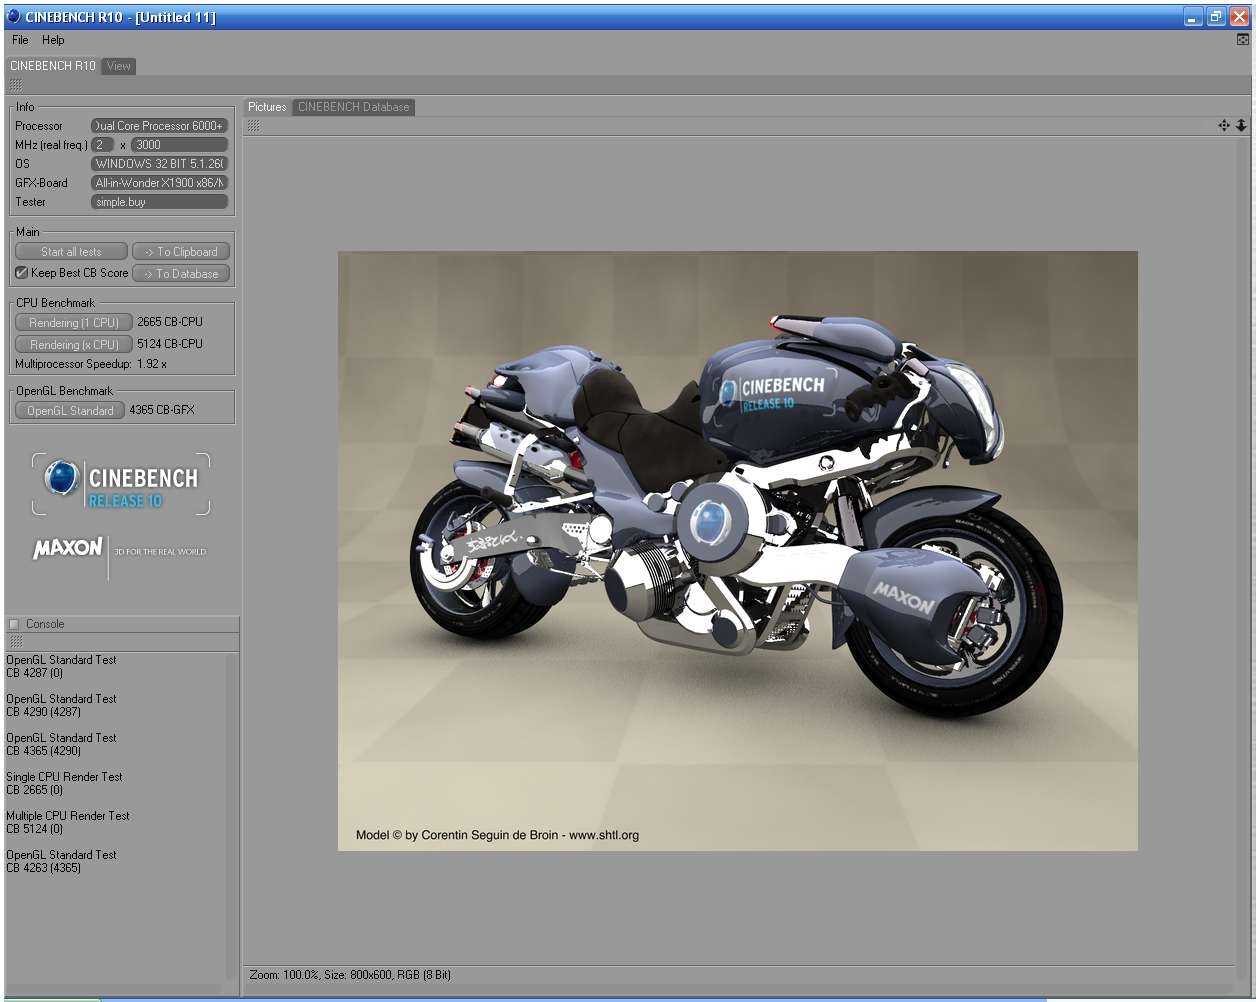Switch to the CINEBENCH R10 tab
This screenshot has width=1256, height=1002.
[52, 66]
